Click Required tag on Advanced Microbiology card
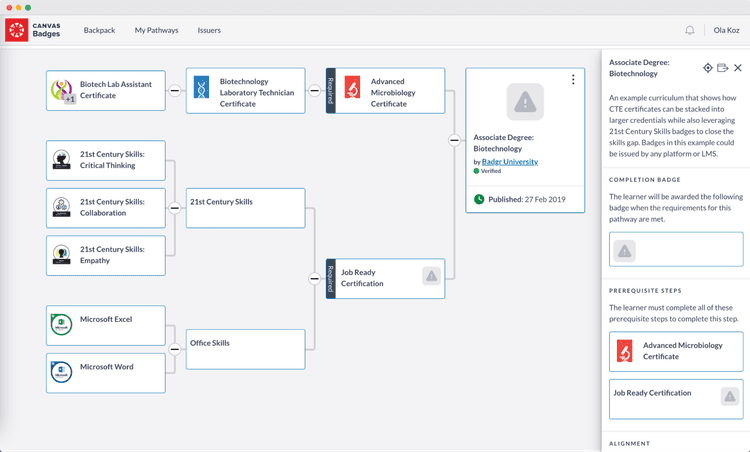The image size is (750, 452). [x=331, y=90]
